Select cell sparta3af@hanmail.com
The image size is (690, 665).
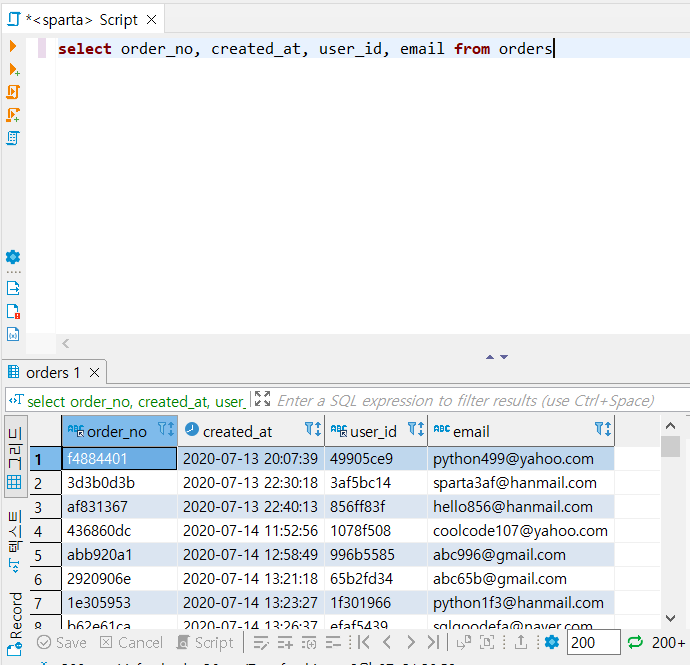click(521, 483)
